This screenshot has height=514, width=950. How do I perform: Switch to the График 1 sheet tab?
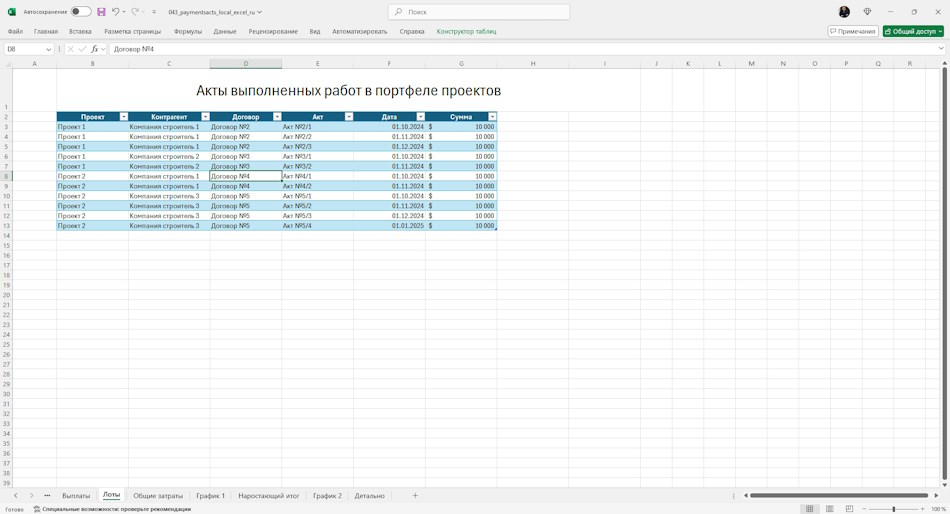click(x=210, y=496)
